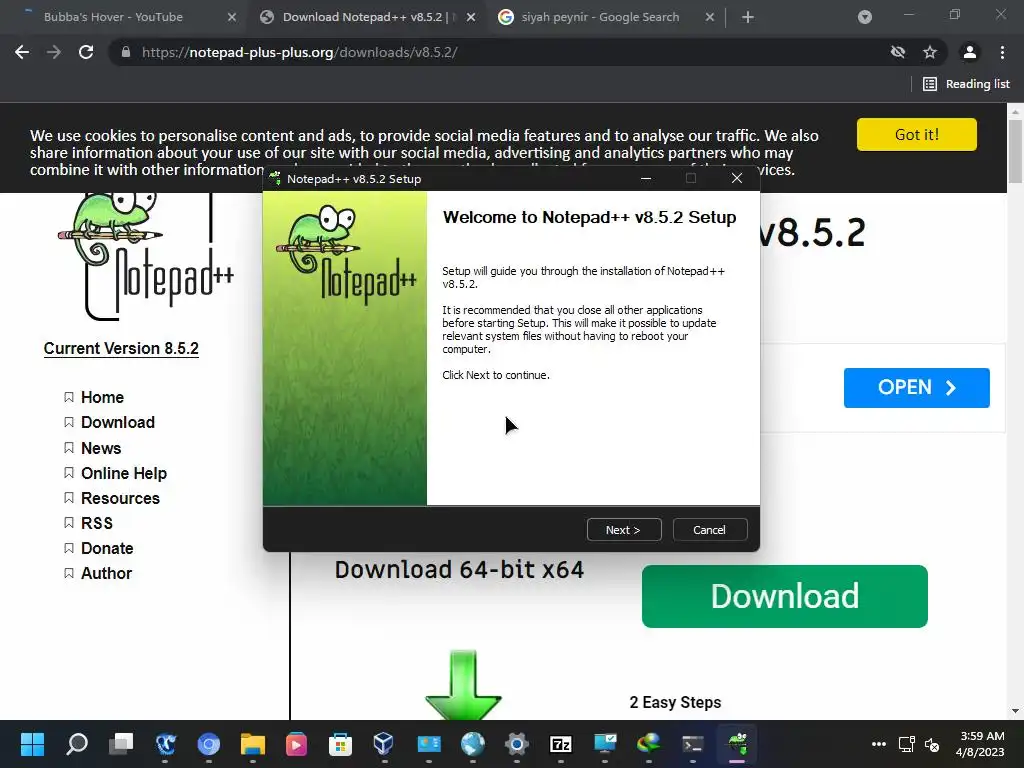The height and width of the screenshot is (768, 1024).
Task: Close the Notepad++ Setup window
Action: [737, 178]
